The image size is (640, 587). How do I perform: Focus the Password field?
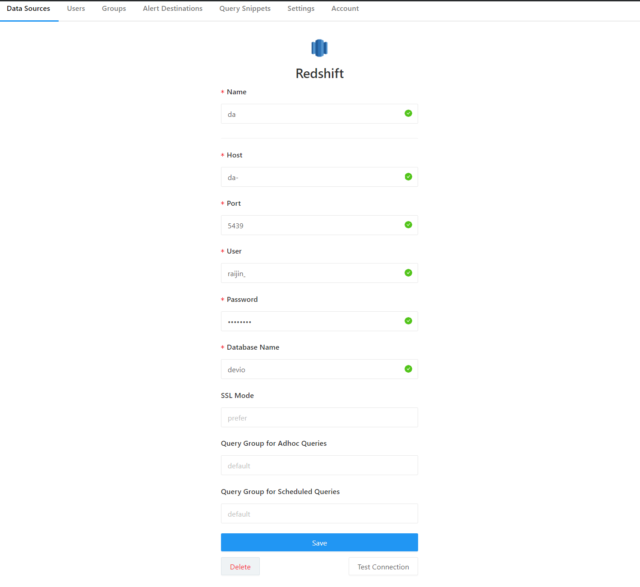pos(319,321)
